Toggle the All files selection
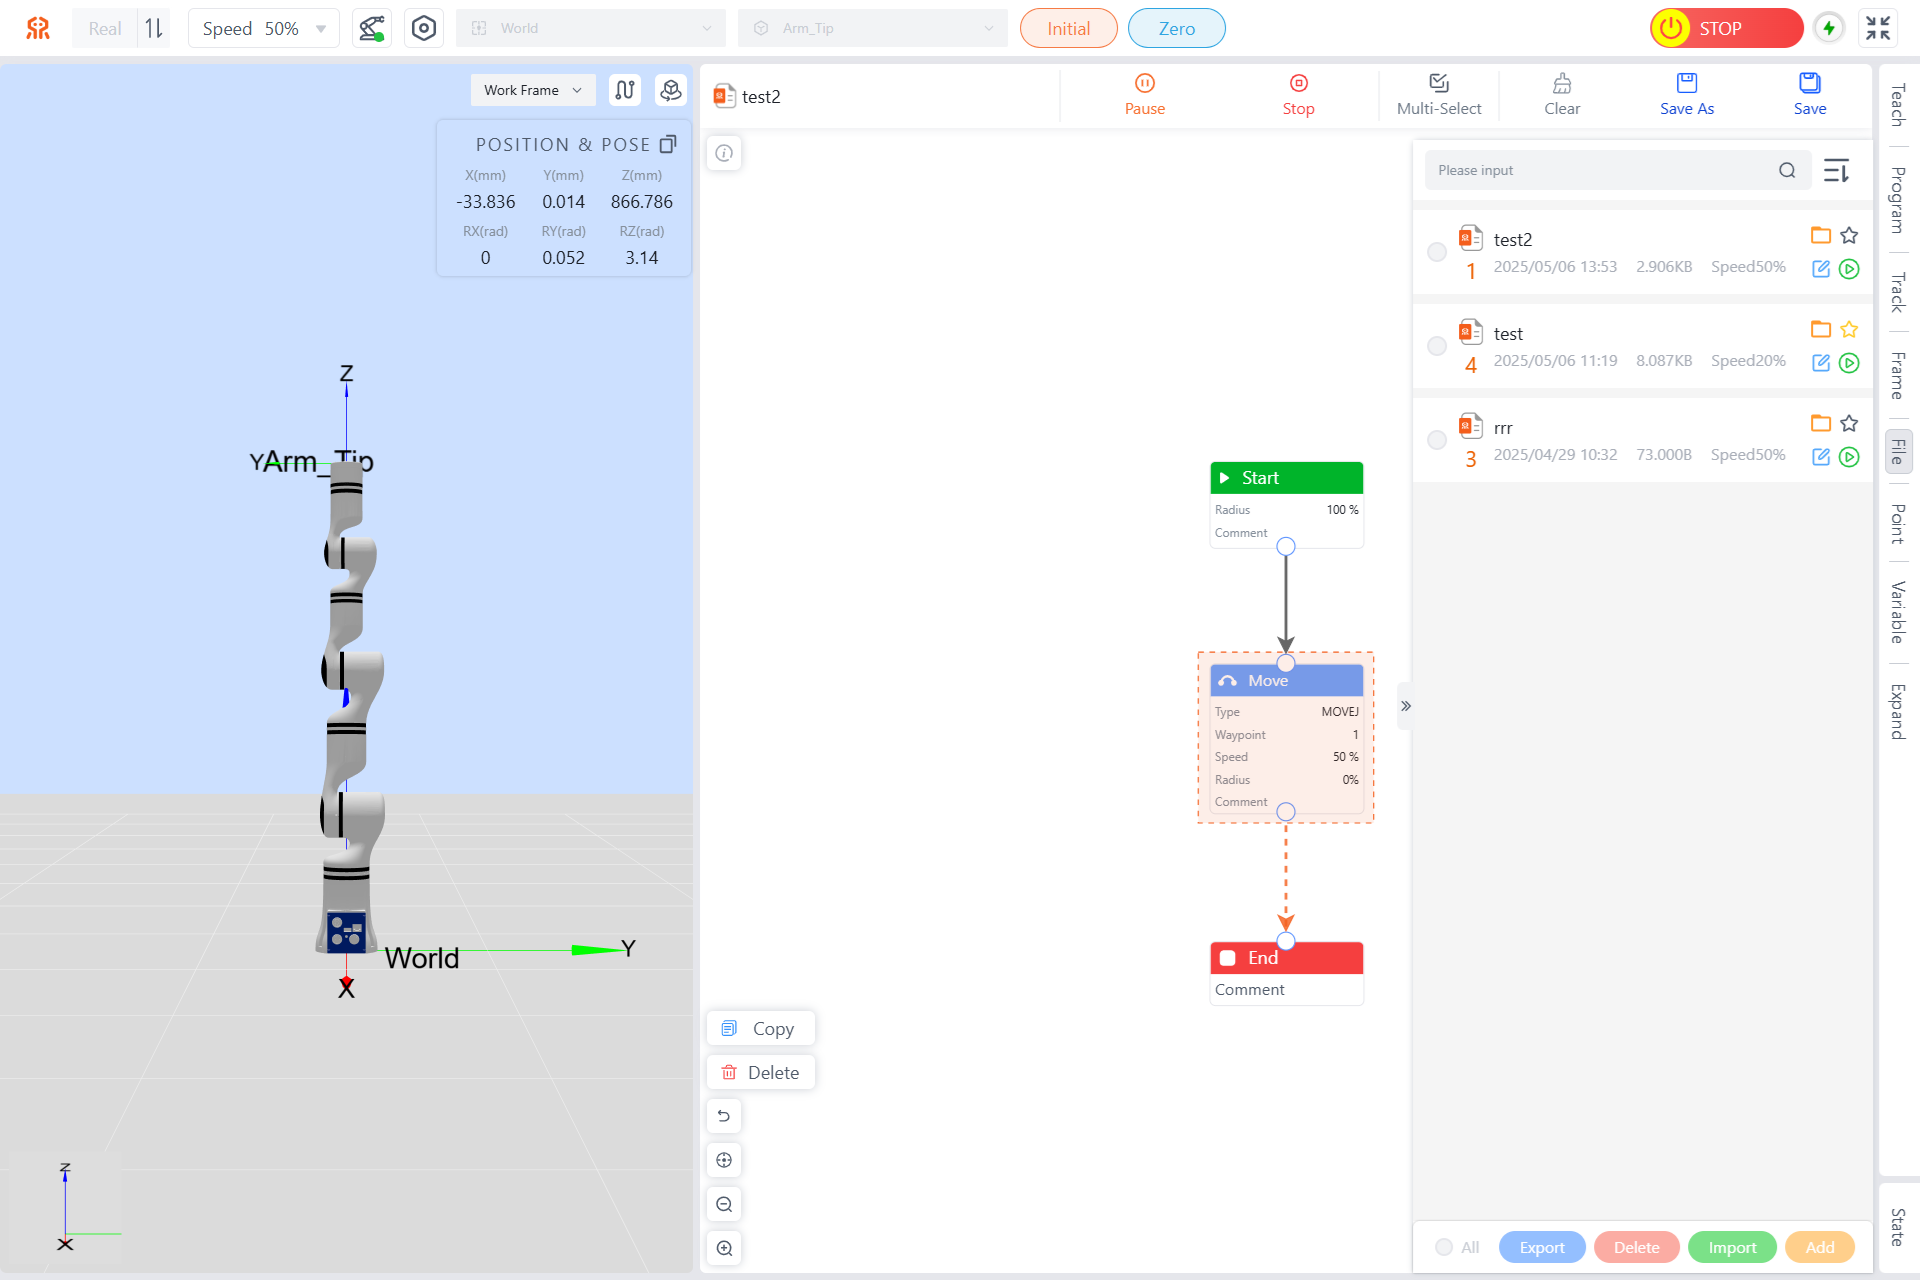The width and height of the screenshot is (1920, 1280). pos(1444,1247)
